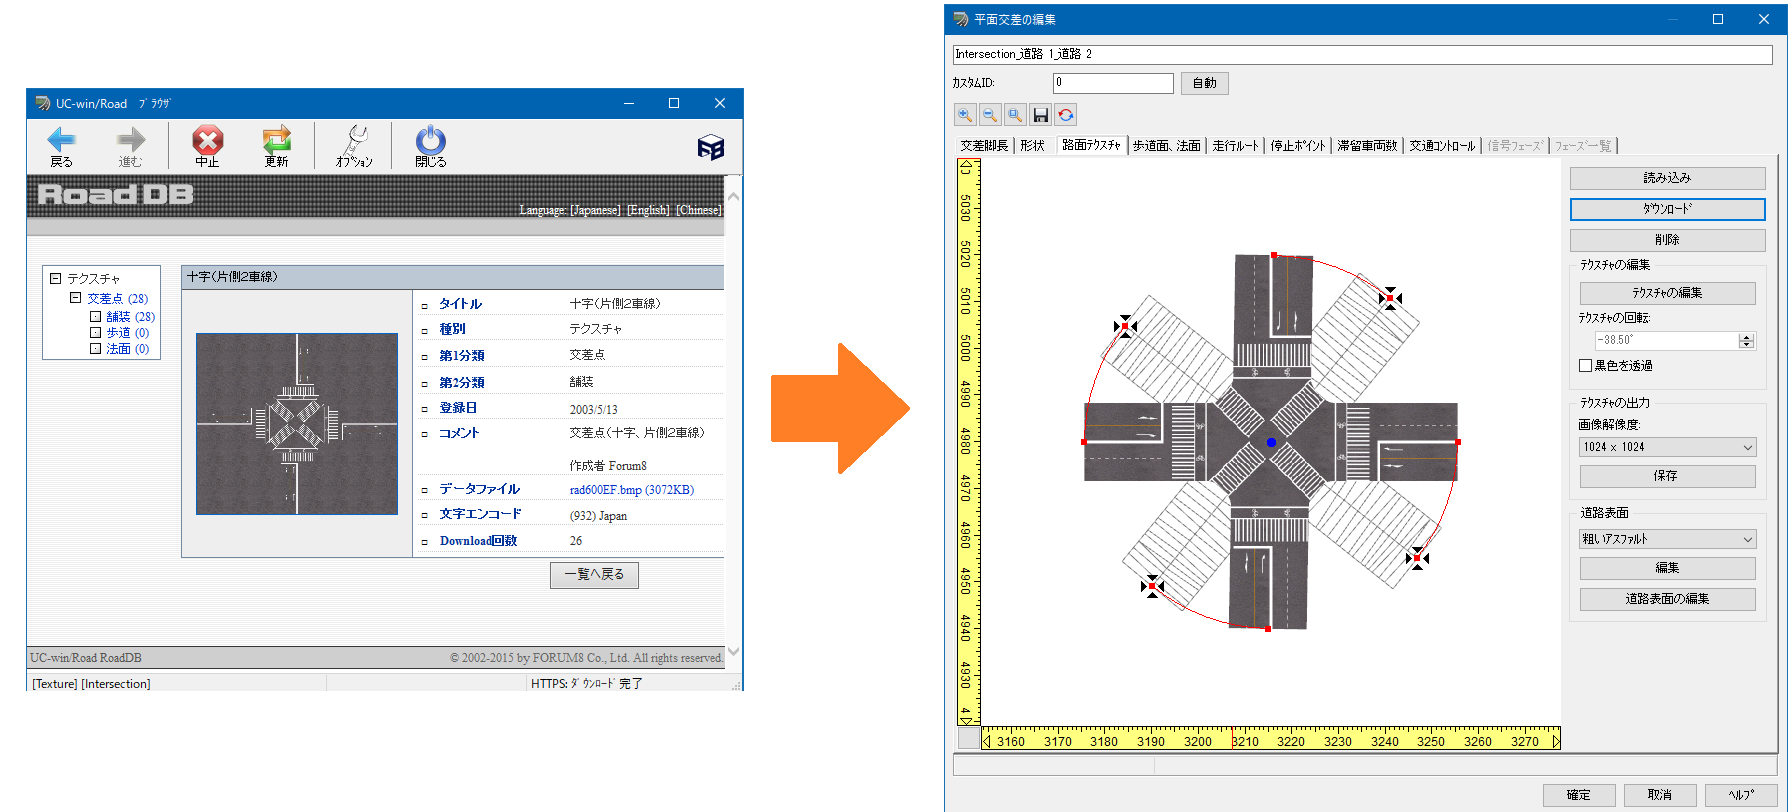
Task: Click the Intersection name input field
Action: (x=1362, y=54)
